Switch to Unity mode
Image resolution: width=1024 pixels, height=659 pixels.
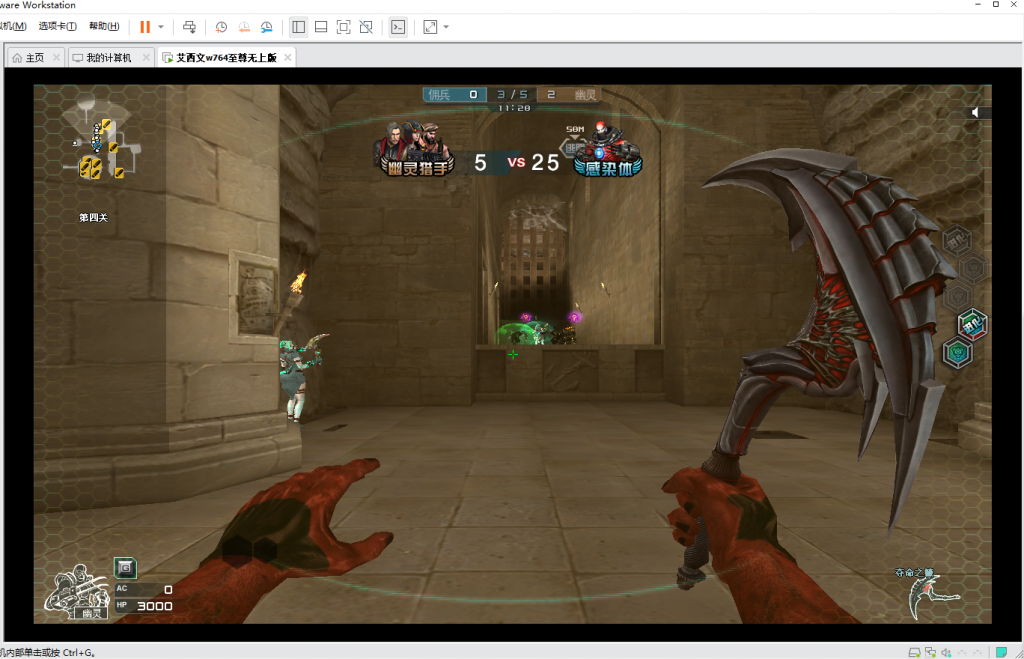coord(366,27)
